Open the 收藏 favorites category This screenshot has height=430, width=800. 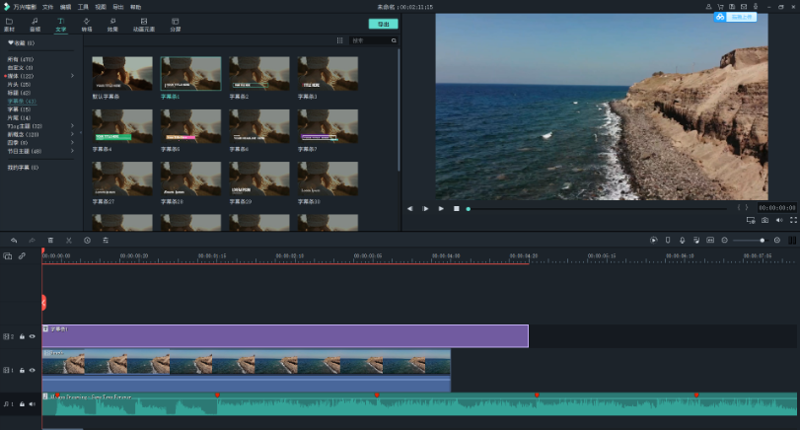(x=21, y=43)
